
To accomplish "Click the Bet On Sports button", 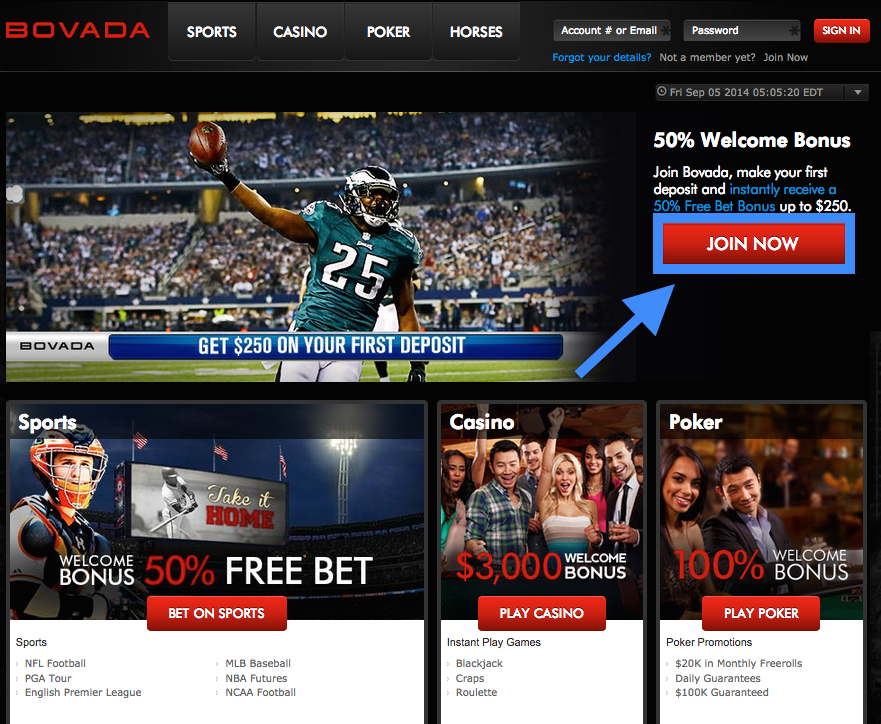I will pyautogui.click(x=217, y=613).
